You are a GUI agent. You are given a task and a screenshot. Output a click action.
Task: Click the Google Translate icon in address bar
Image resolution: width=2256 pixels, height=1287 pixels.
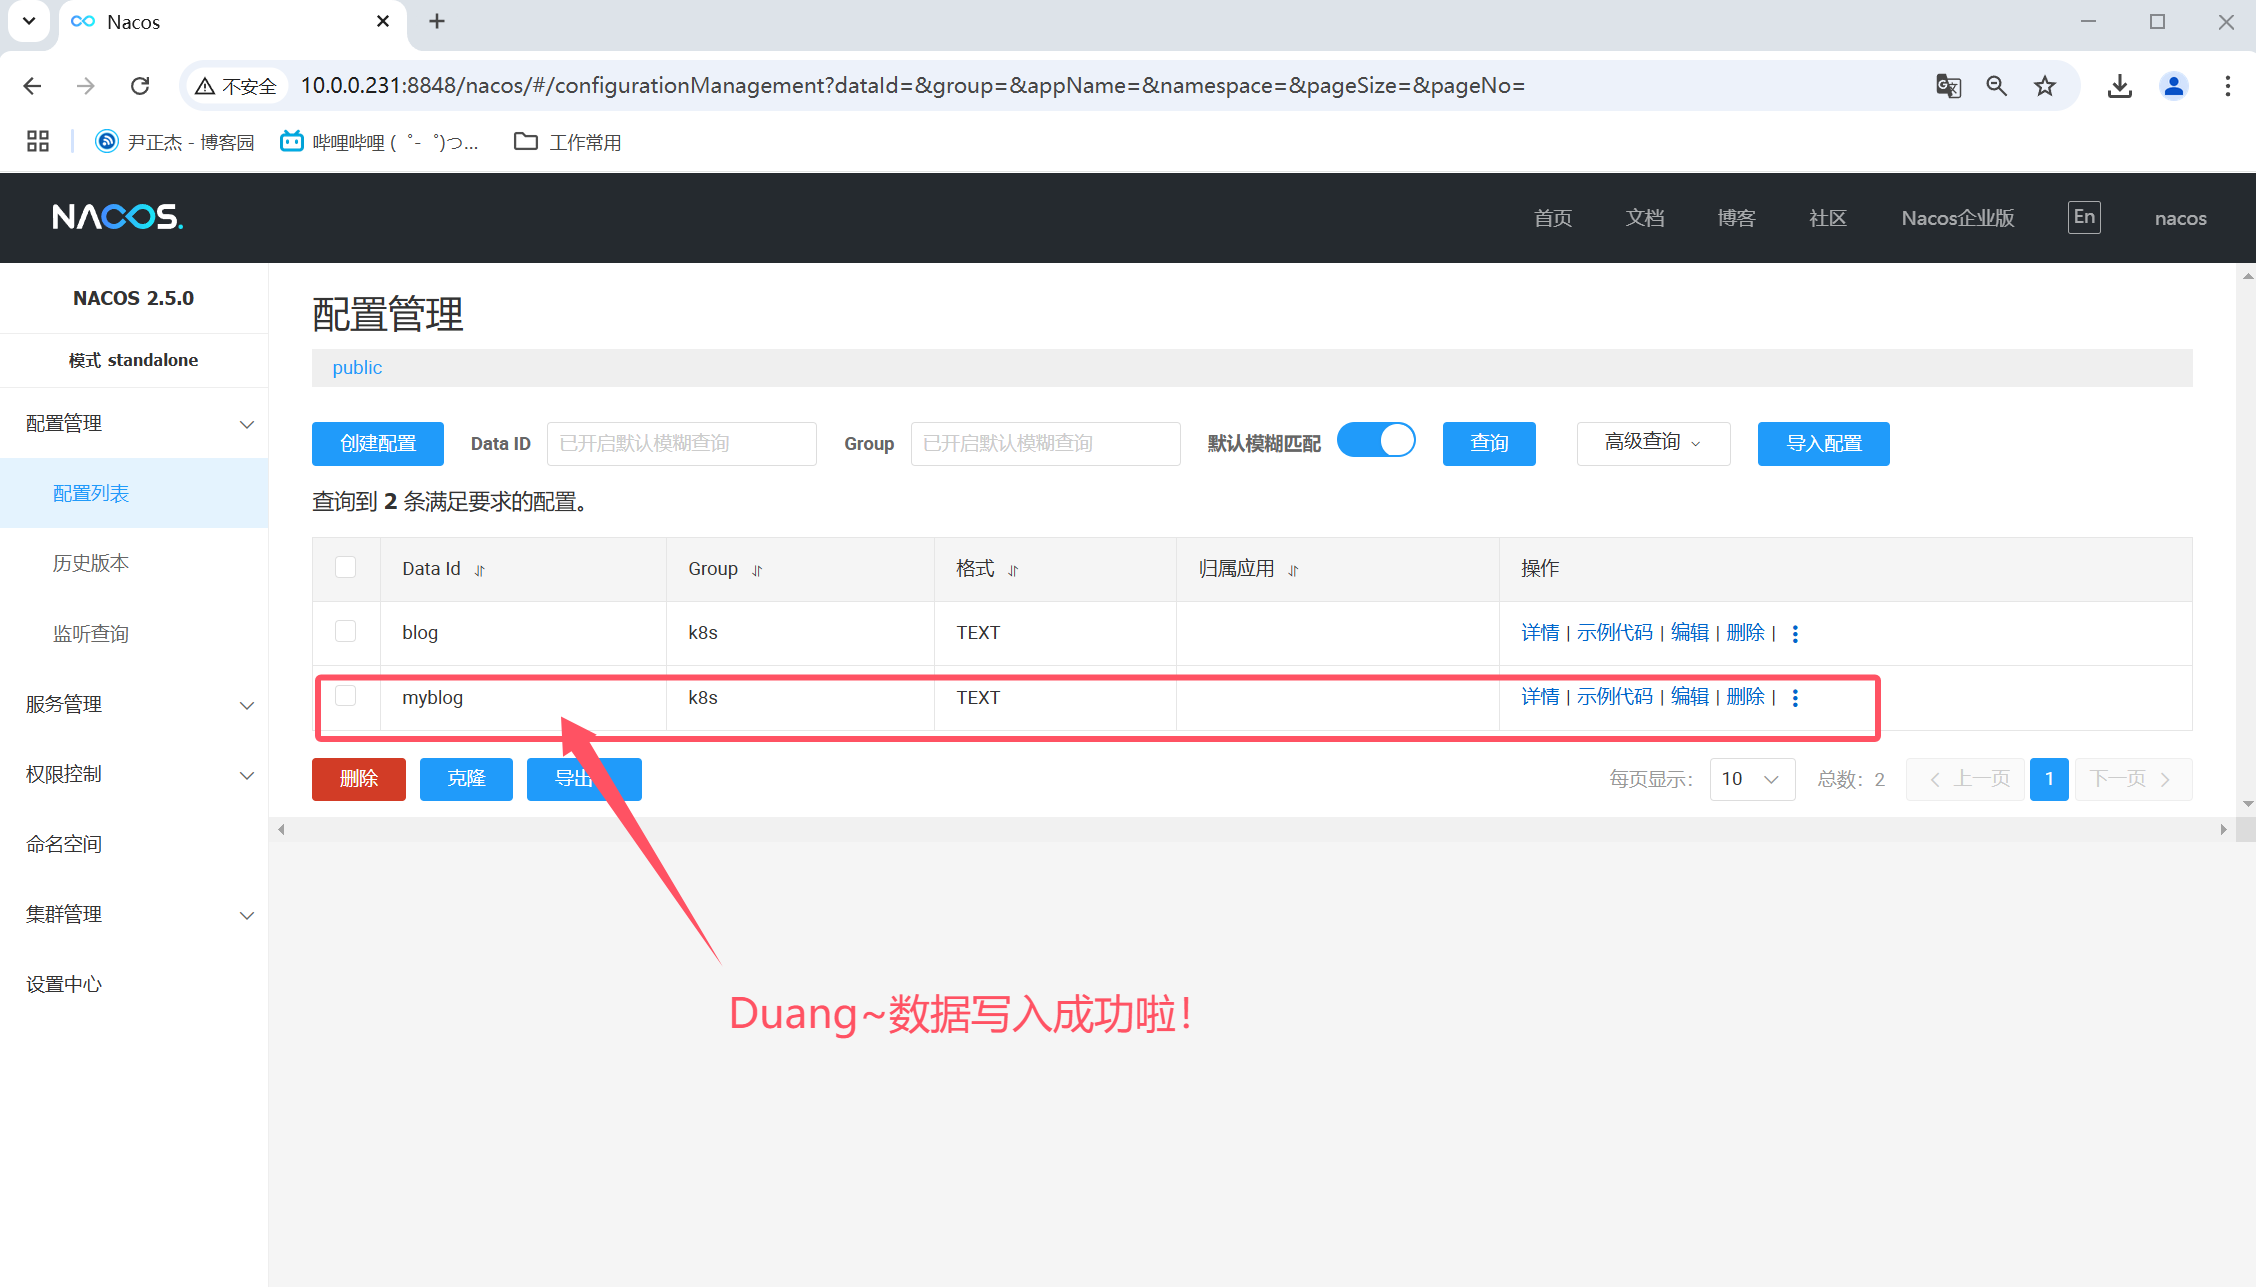1948,86
